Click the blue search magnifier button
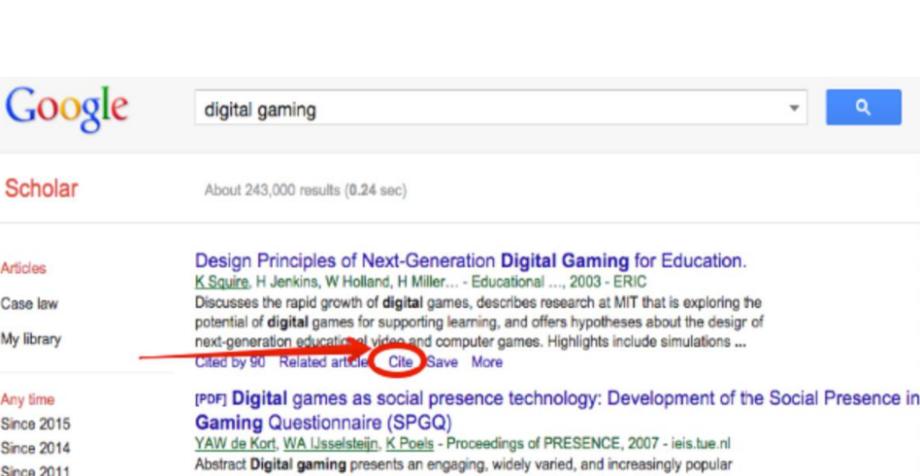The width and height of the screenshot is (920, 476). click(863, 107)
